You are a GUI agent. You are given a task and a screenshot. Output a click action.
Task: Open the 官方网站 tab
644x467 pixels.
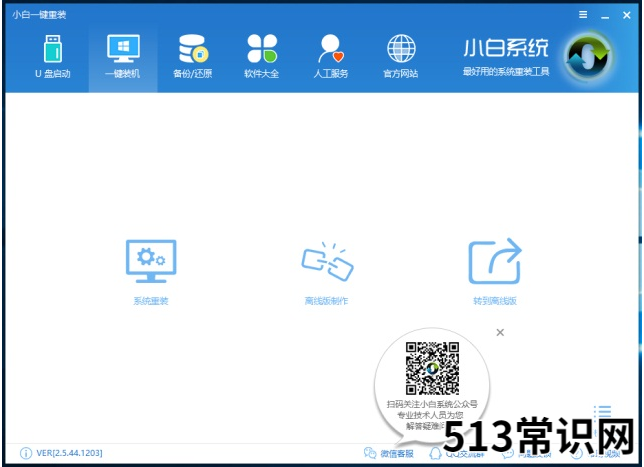point(401,57)
